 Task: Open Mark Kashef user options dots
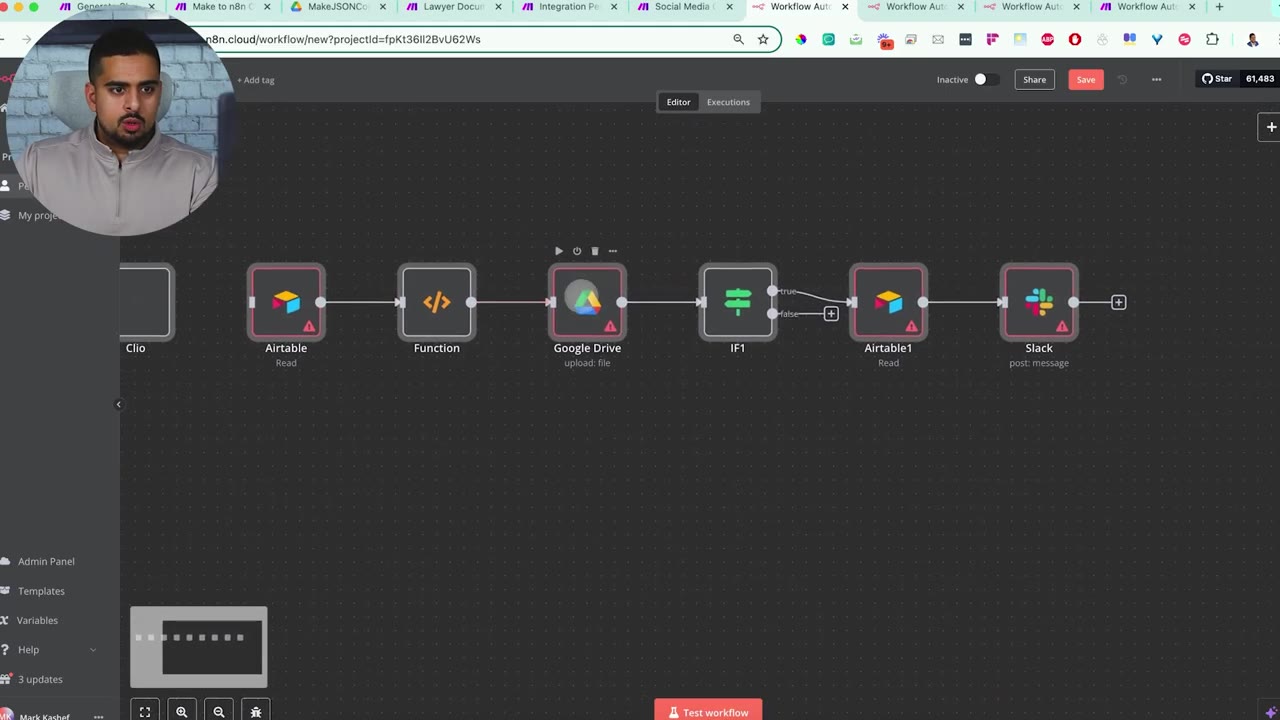click(98, 717)
